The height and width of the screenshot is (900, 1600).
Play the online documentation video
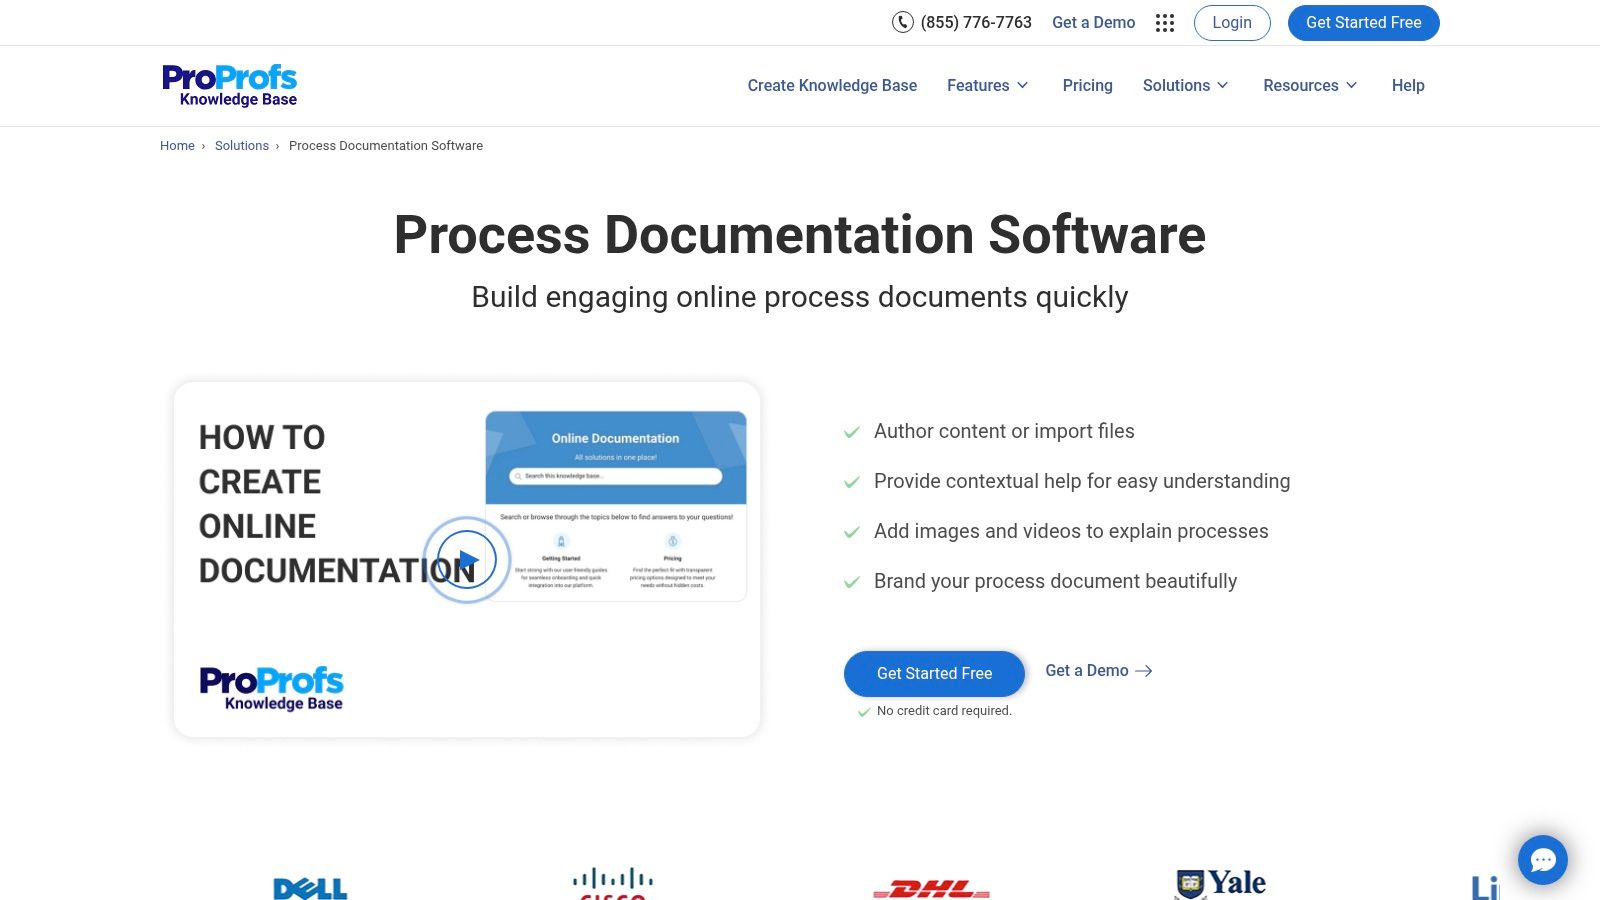point(467,560)
